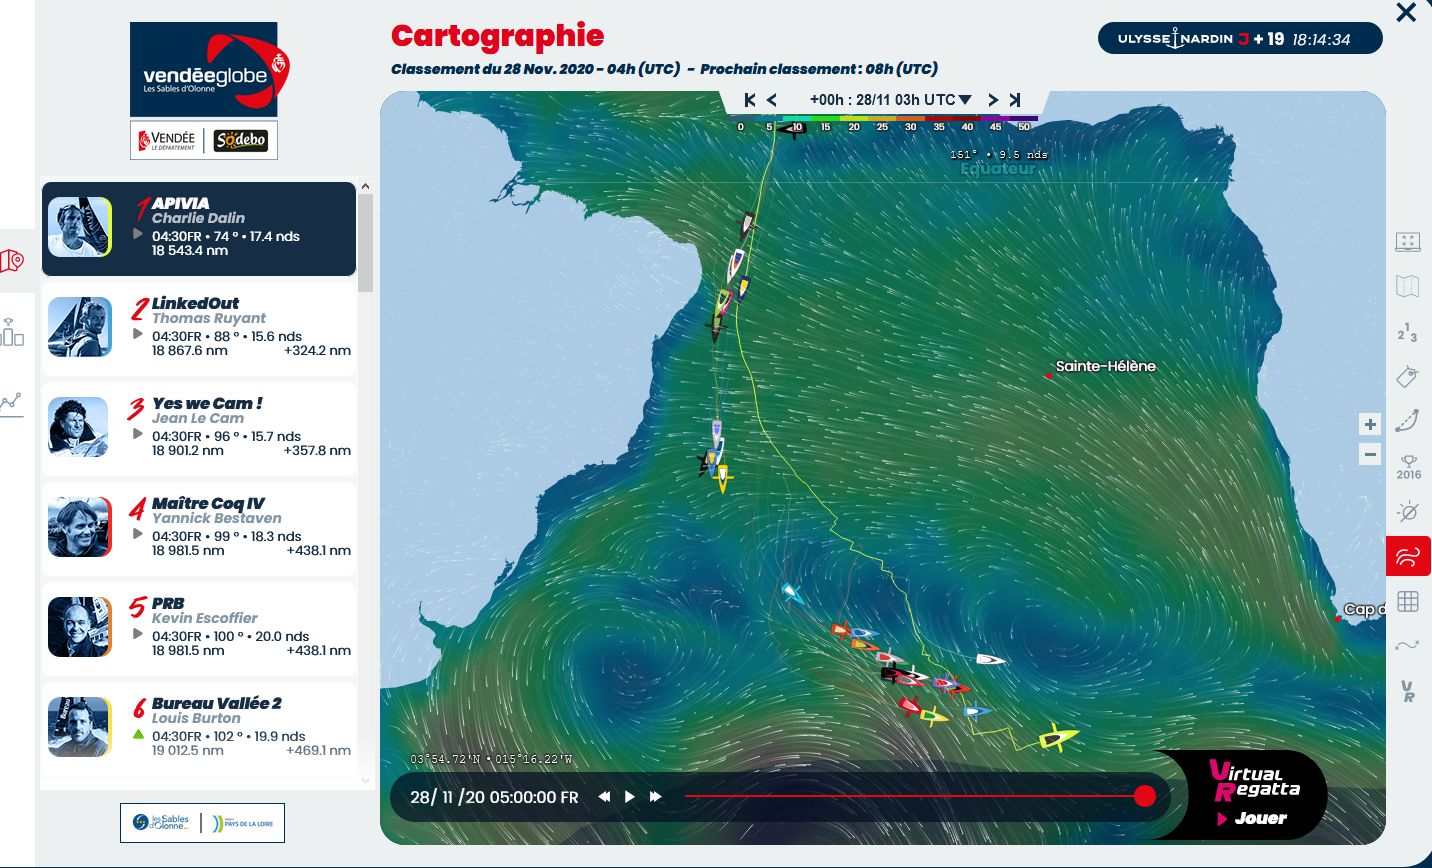Open the Vendée département sponsor logo
The image size is (1432, 868).
coord(166,141)
